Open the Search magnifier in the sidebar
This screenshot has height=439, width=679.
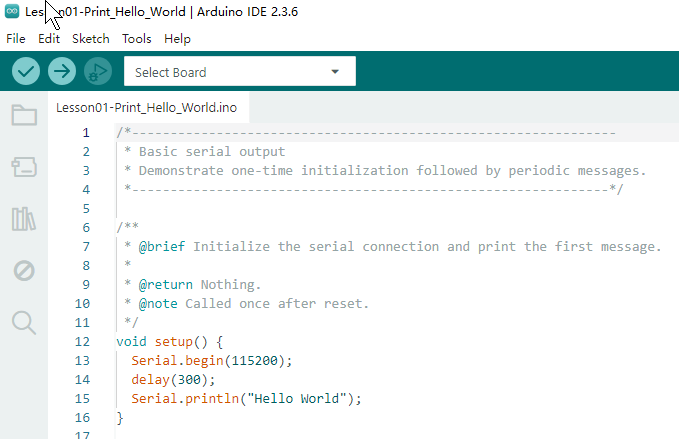tap(24, 323)
